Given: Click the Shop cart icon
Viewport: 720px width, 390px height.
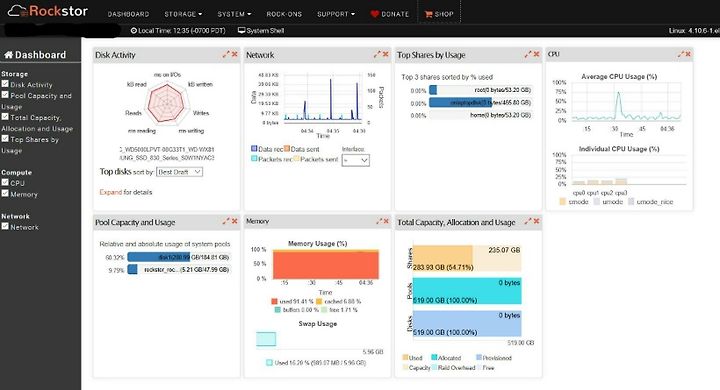Looking at the screenshot, I should click(x=428, y=14).
